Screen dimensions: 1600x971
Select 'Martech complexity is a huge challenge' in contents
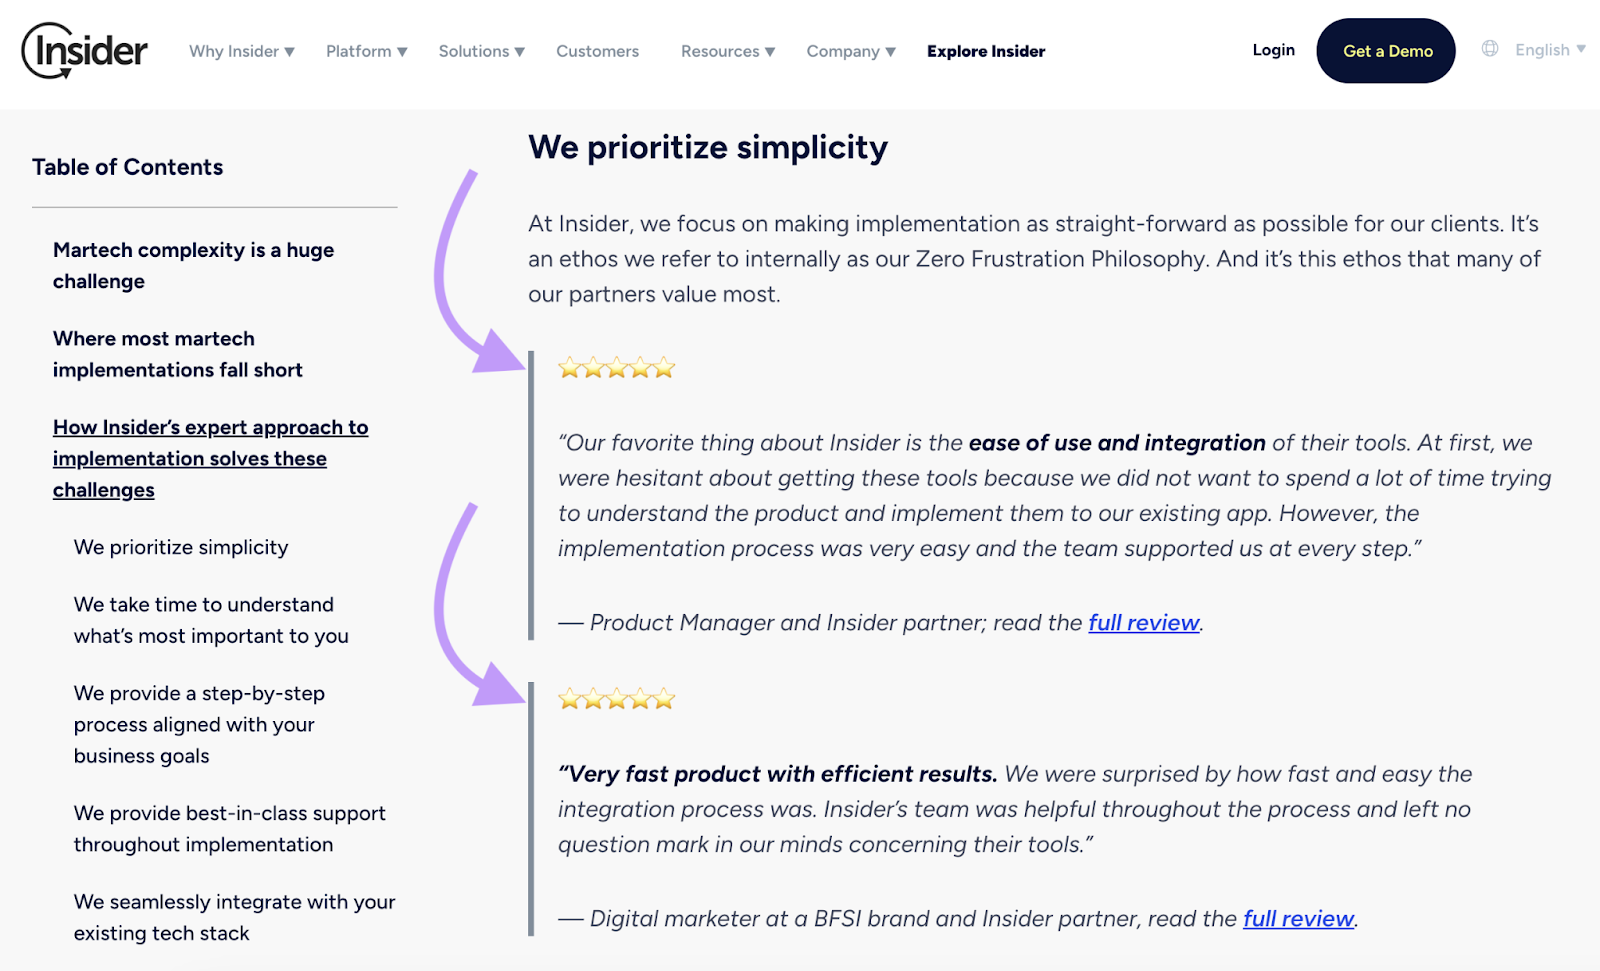[x=193, y=265]
